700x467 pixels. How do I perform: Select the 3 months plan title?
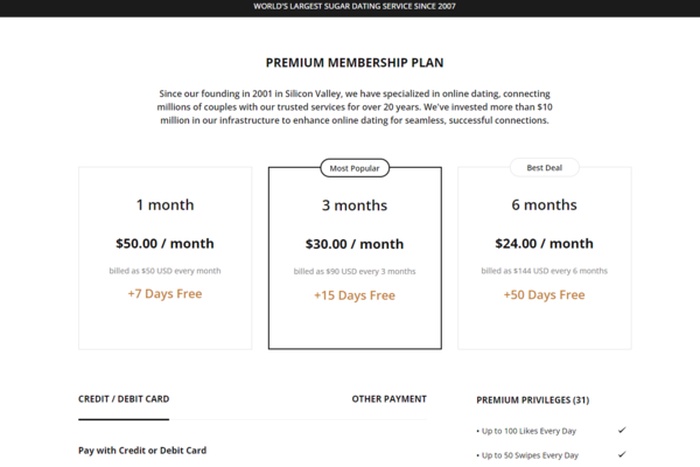click(354, 206)
